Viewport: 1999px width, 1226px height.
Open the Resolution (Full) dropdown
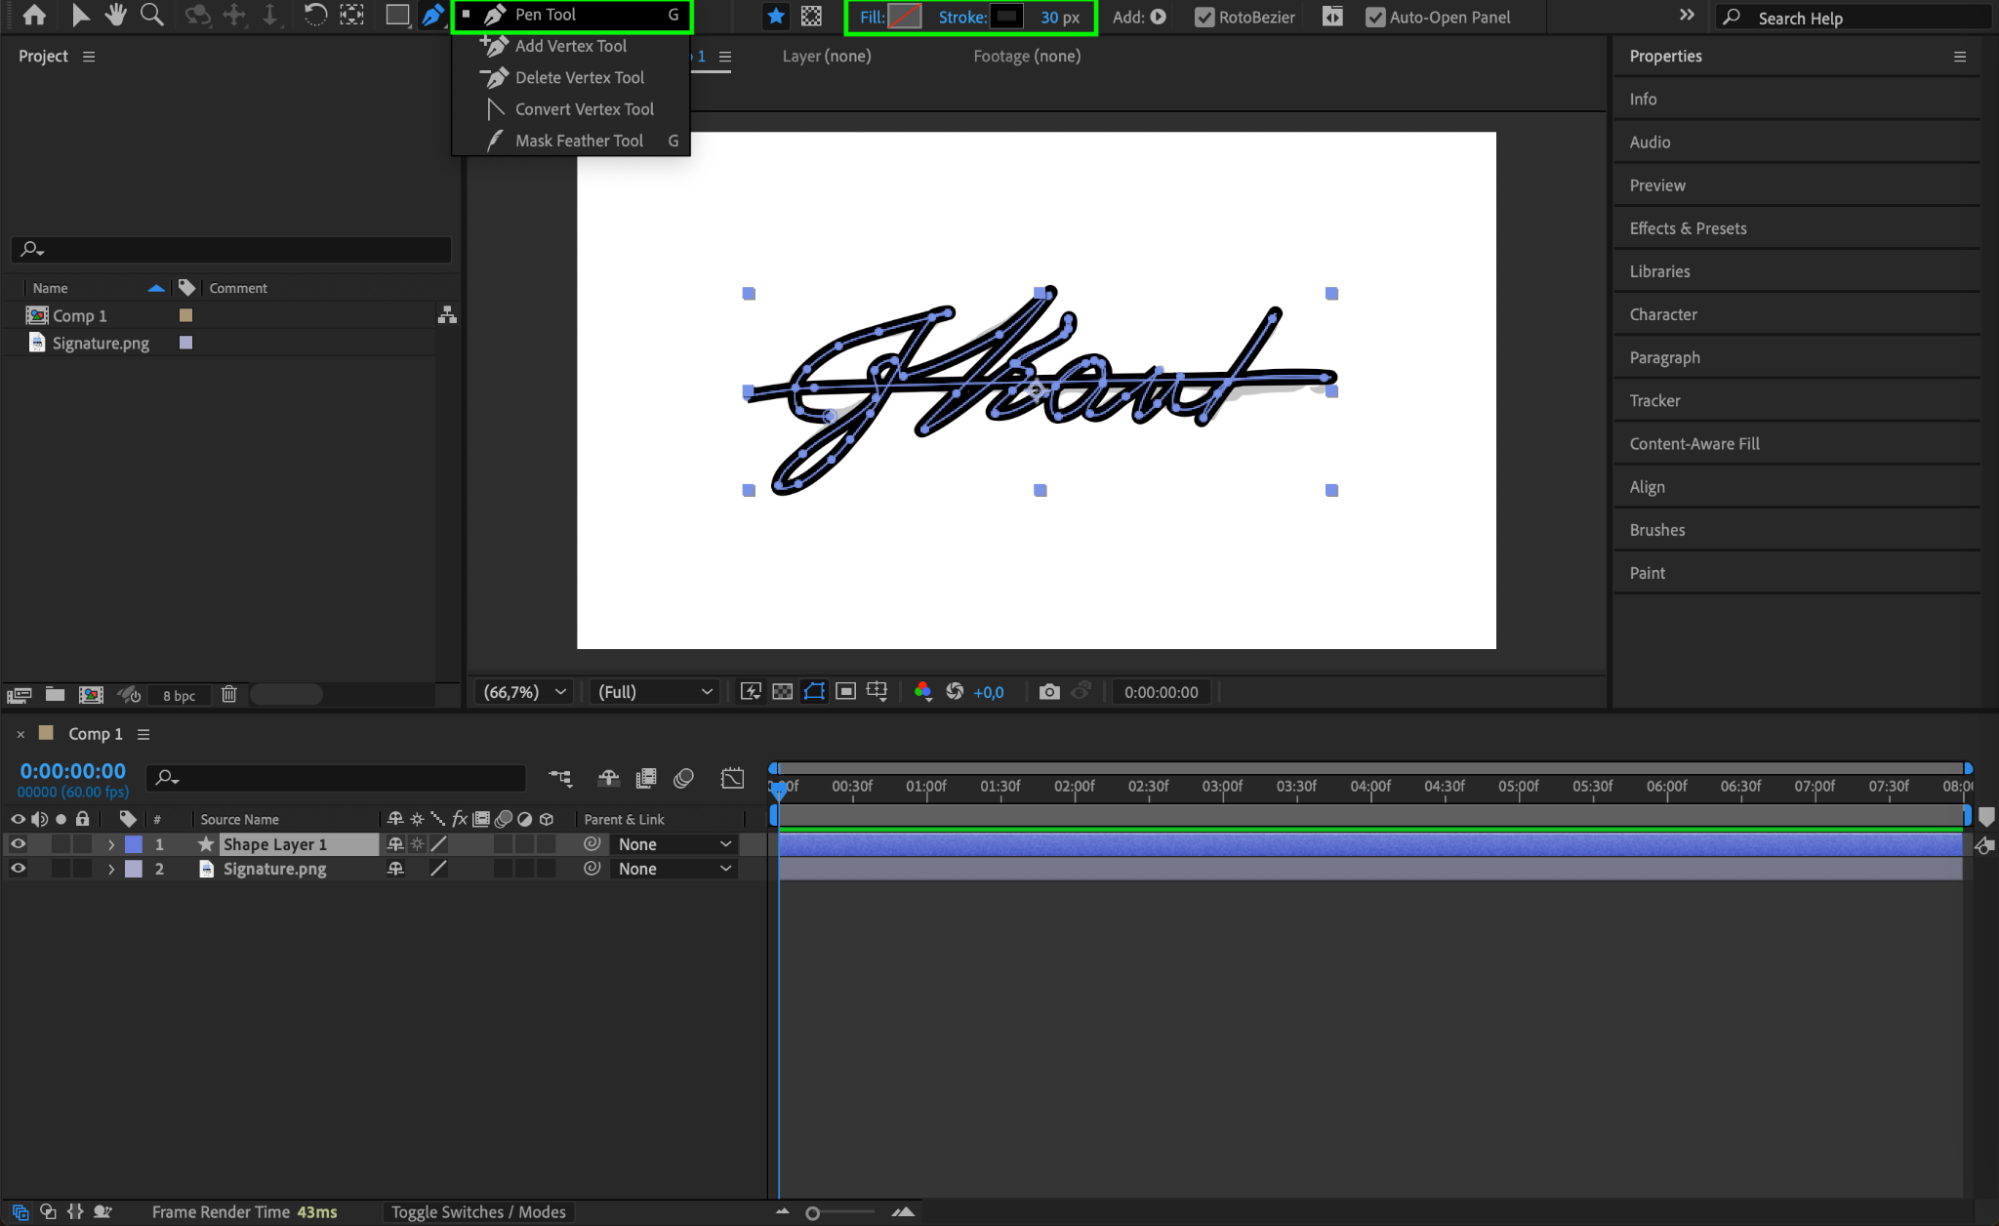[655, 692]
